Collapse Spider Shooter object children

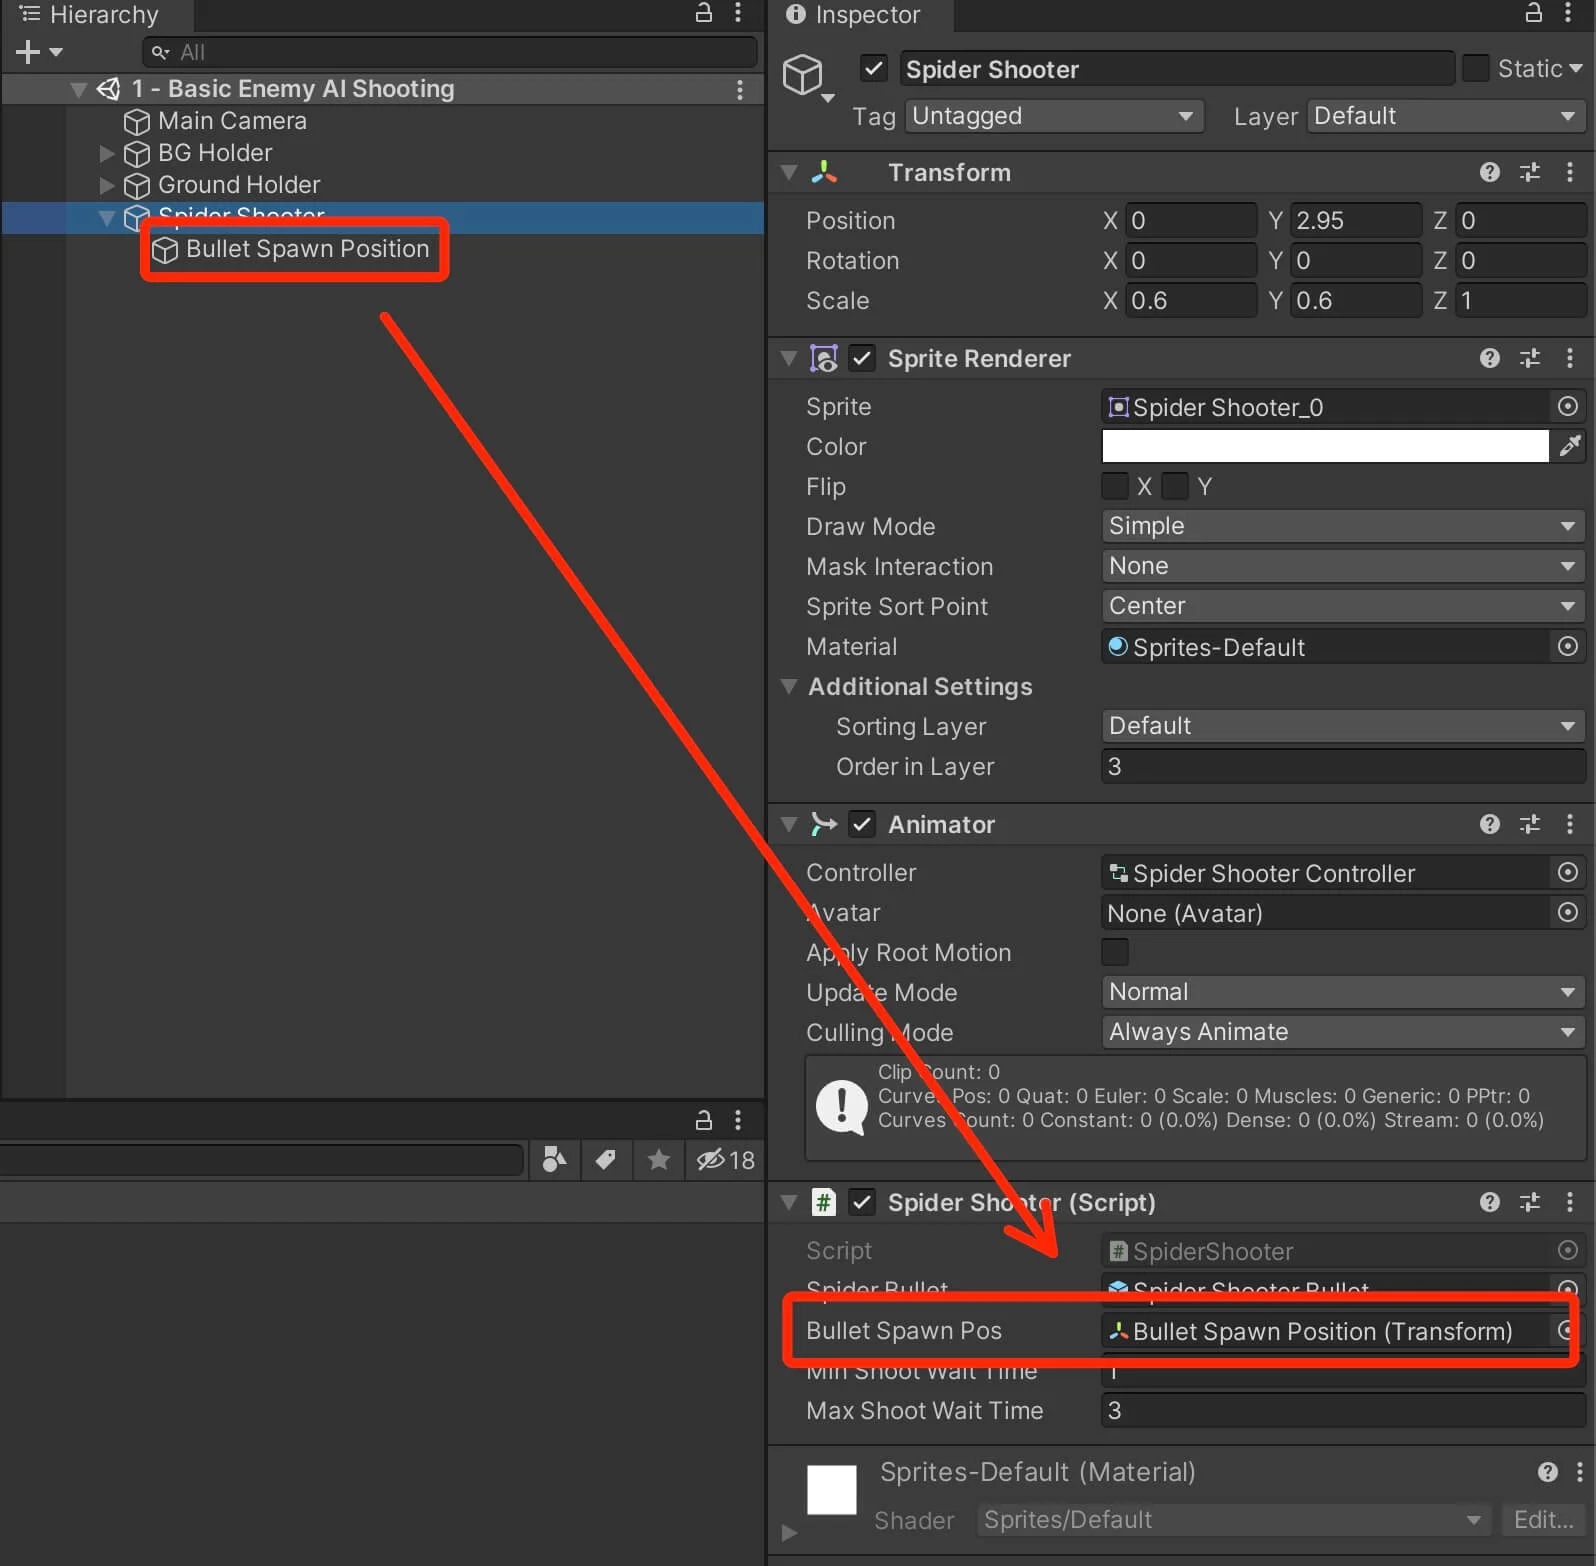point(107,217)
